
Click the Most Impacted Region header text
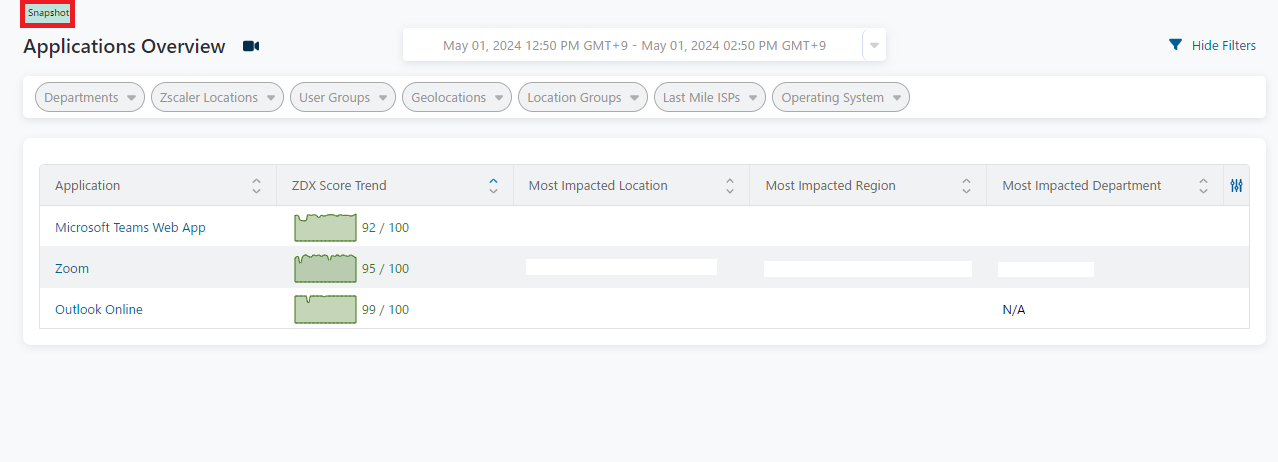[830, 185]
